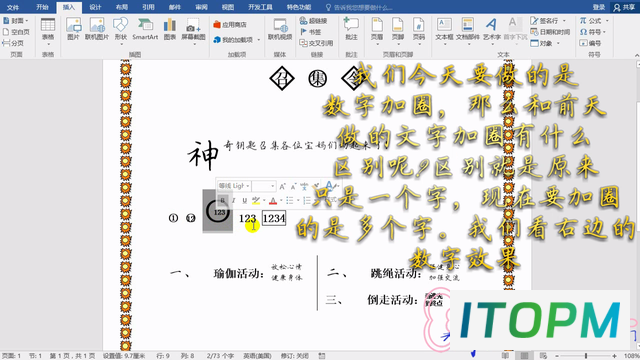Screen dimensions: 640x360
Task: Expand the font name dropdown
Action: (x=248, y=186)
